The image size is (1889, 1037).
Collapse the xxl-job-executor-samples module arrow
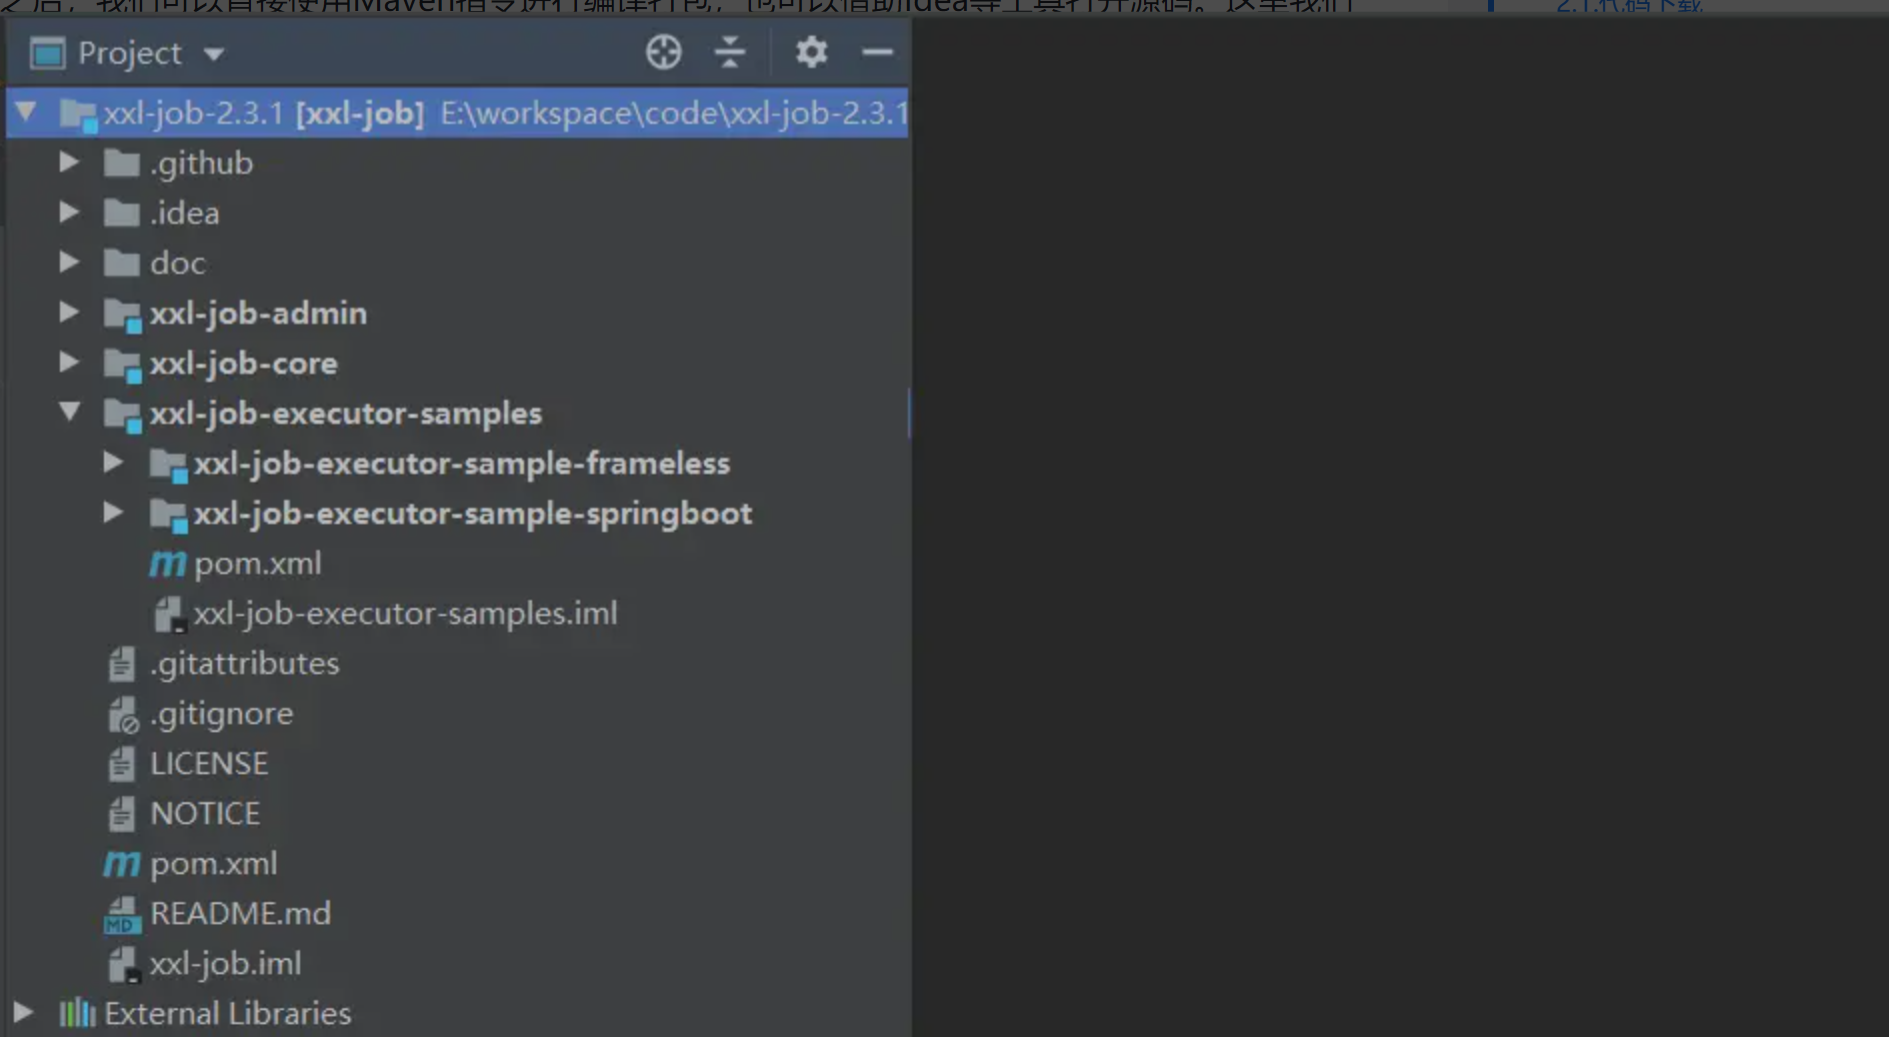click(x=69, y=412)
